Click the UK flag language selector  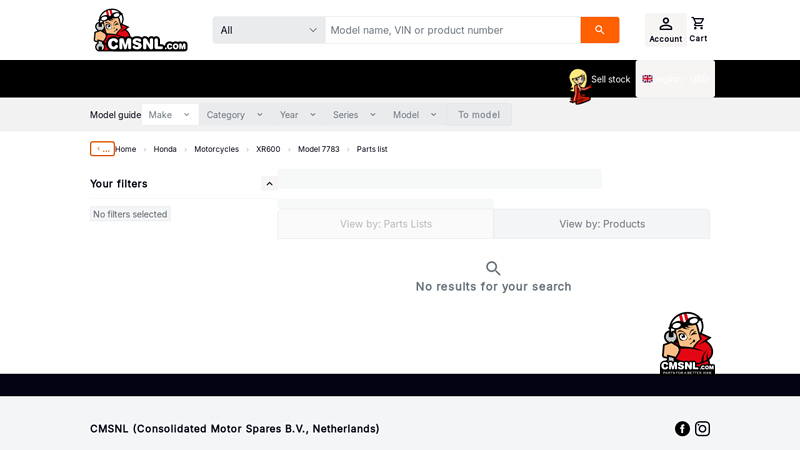(675, 79)
